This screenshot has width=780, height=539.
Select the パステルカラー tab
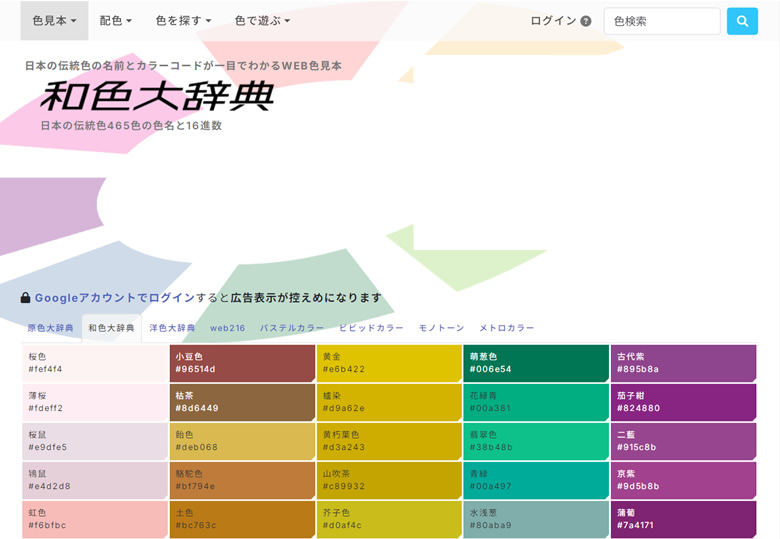pos(292,328)
